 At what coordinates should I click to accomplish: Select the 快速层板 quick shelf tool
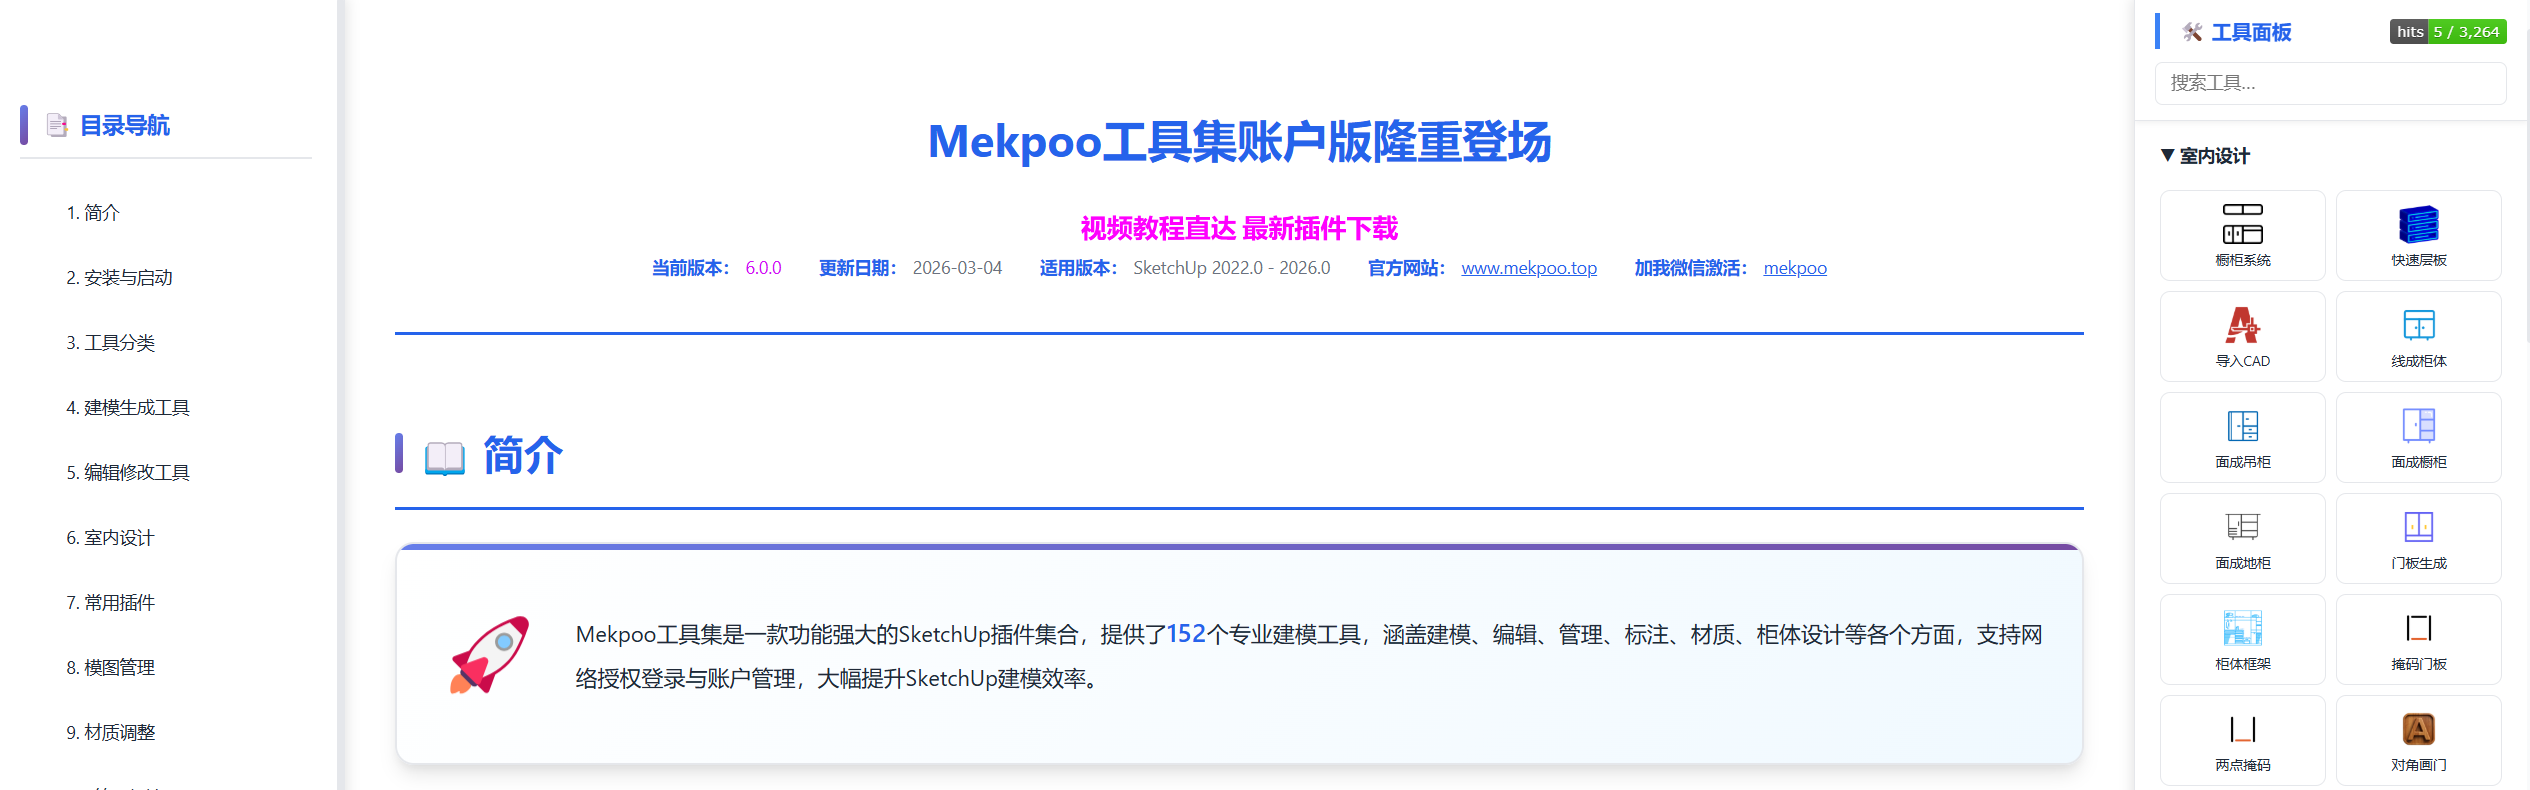2418,234
